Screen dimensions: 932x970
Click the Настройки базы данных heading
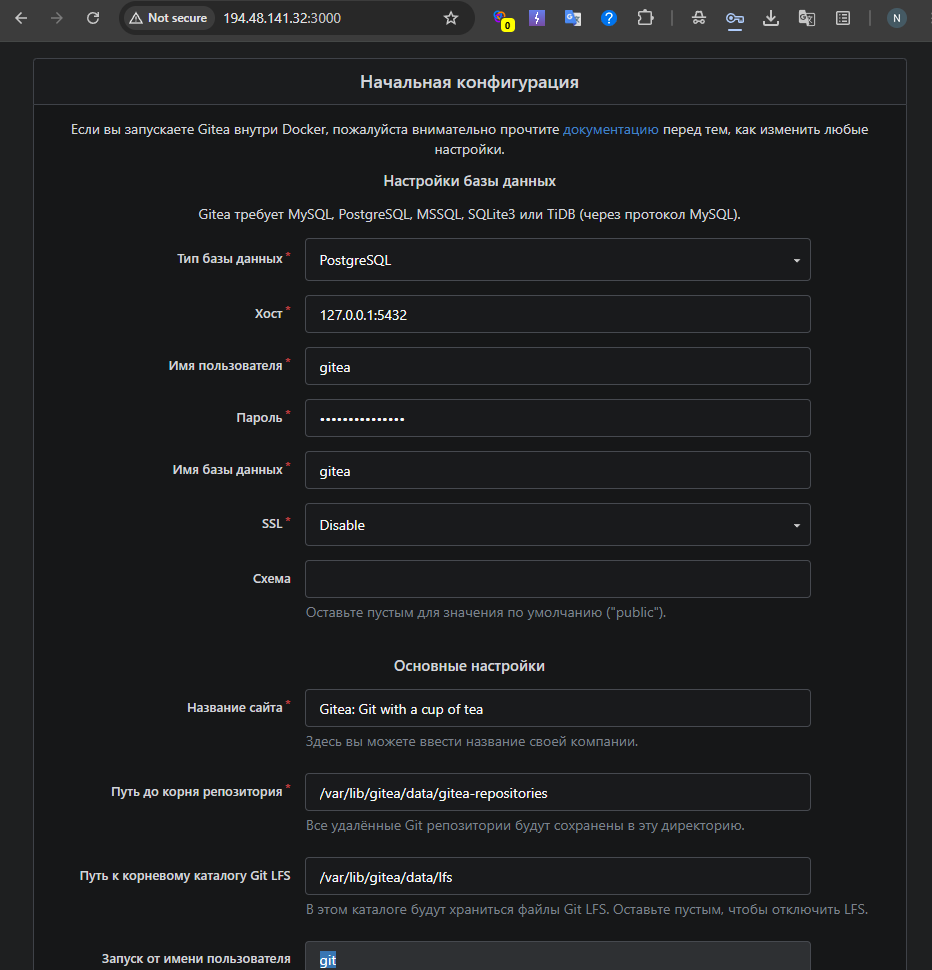[469, 181]
